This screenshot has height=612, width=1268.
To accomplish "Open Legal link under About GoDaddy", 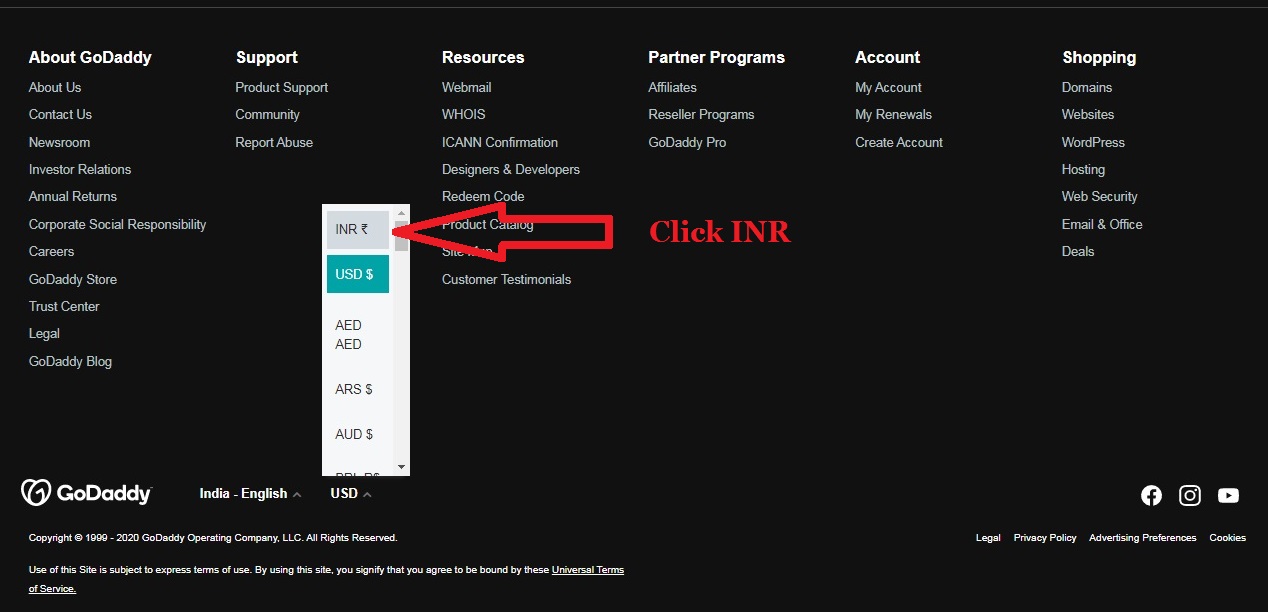I will coord(44,333).
